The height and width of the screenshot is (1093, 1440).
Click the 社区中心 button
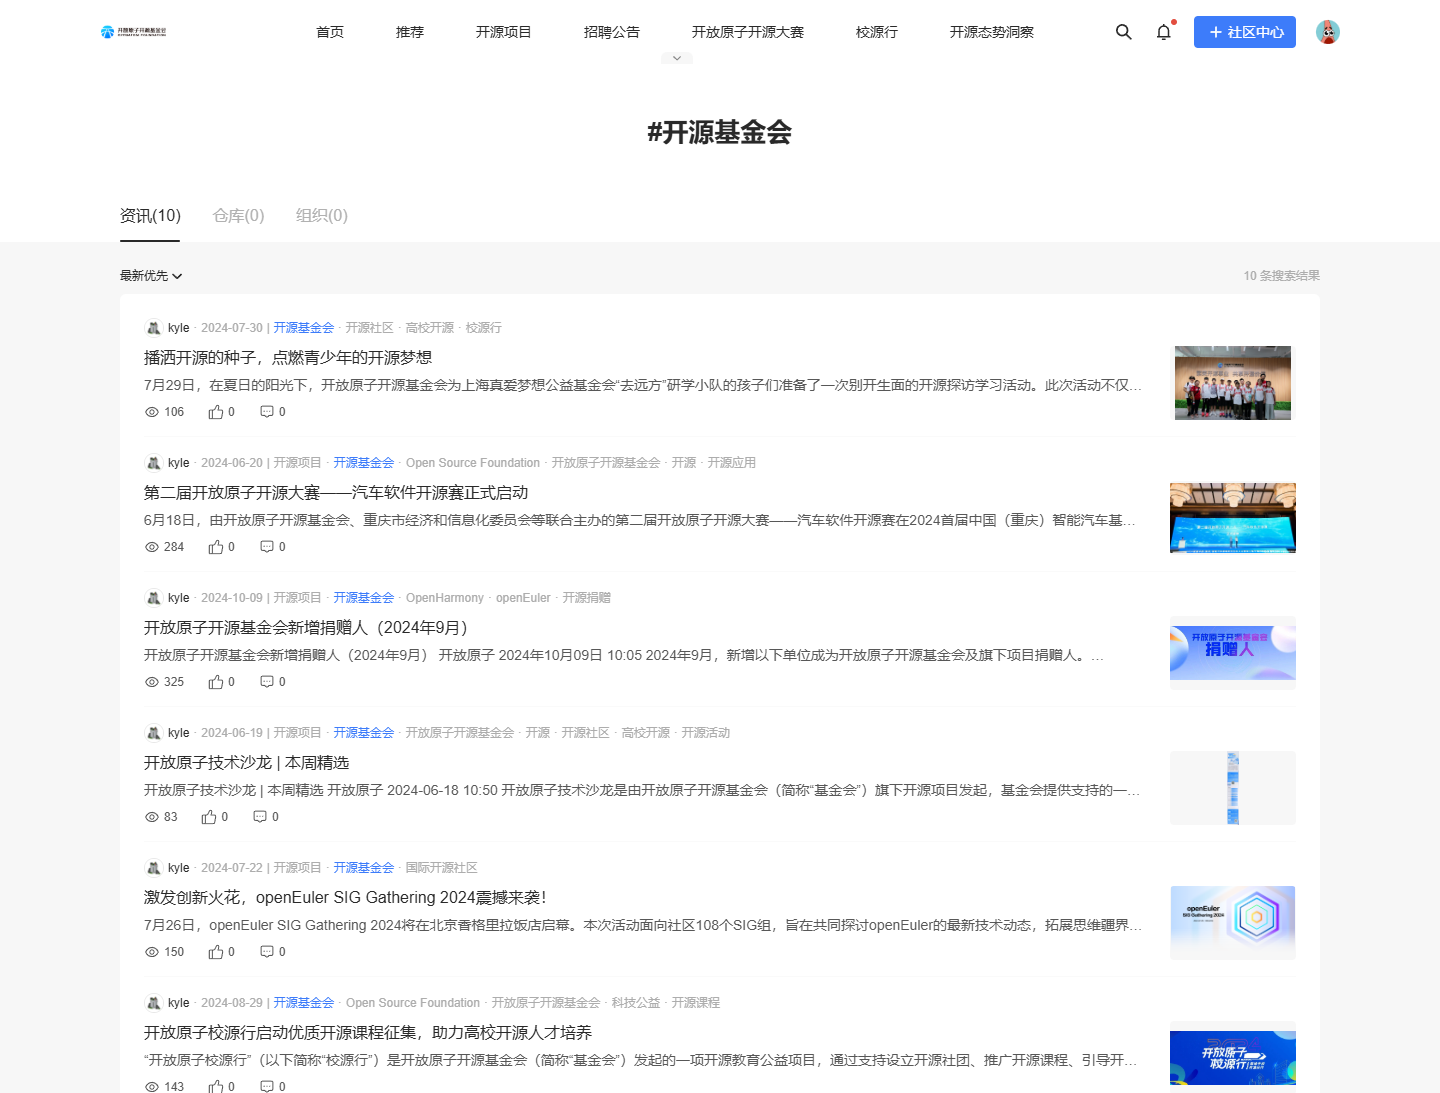pyautogui.click(x=1245, y=32)
